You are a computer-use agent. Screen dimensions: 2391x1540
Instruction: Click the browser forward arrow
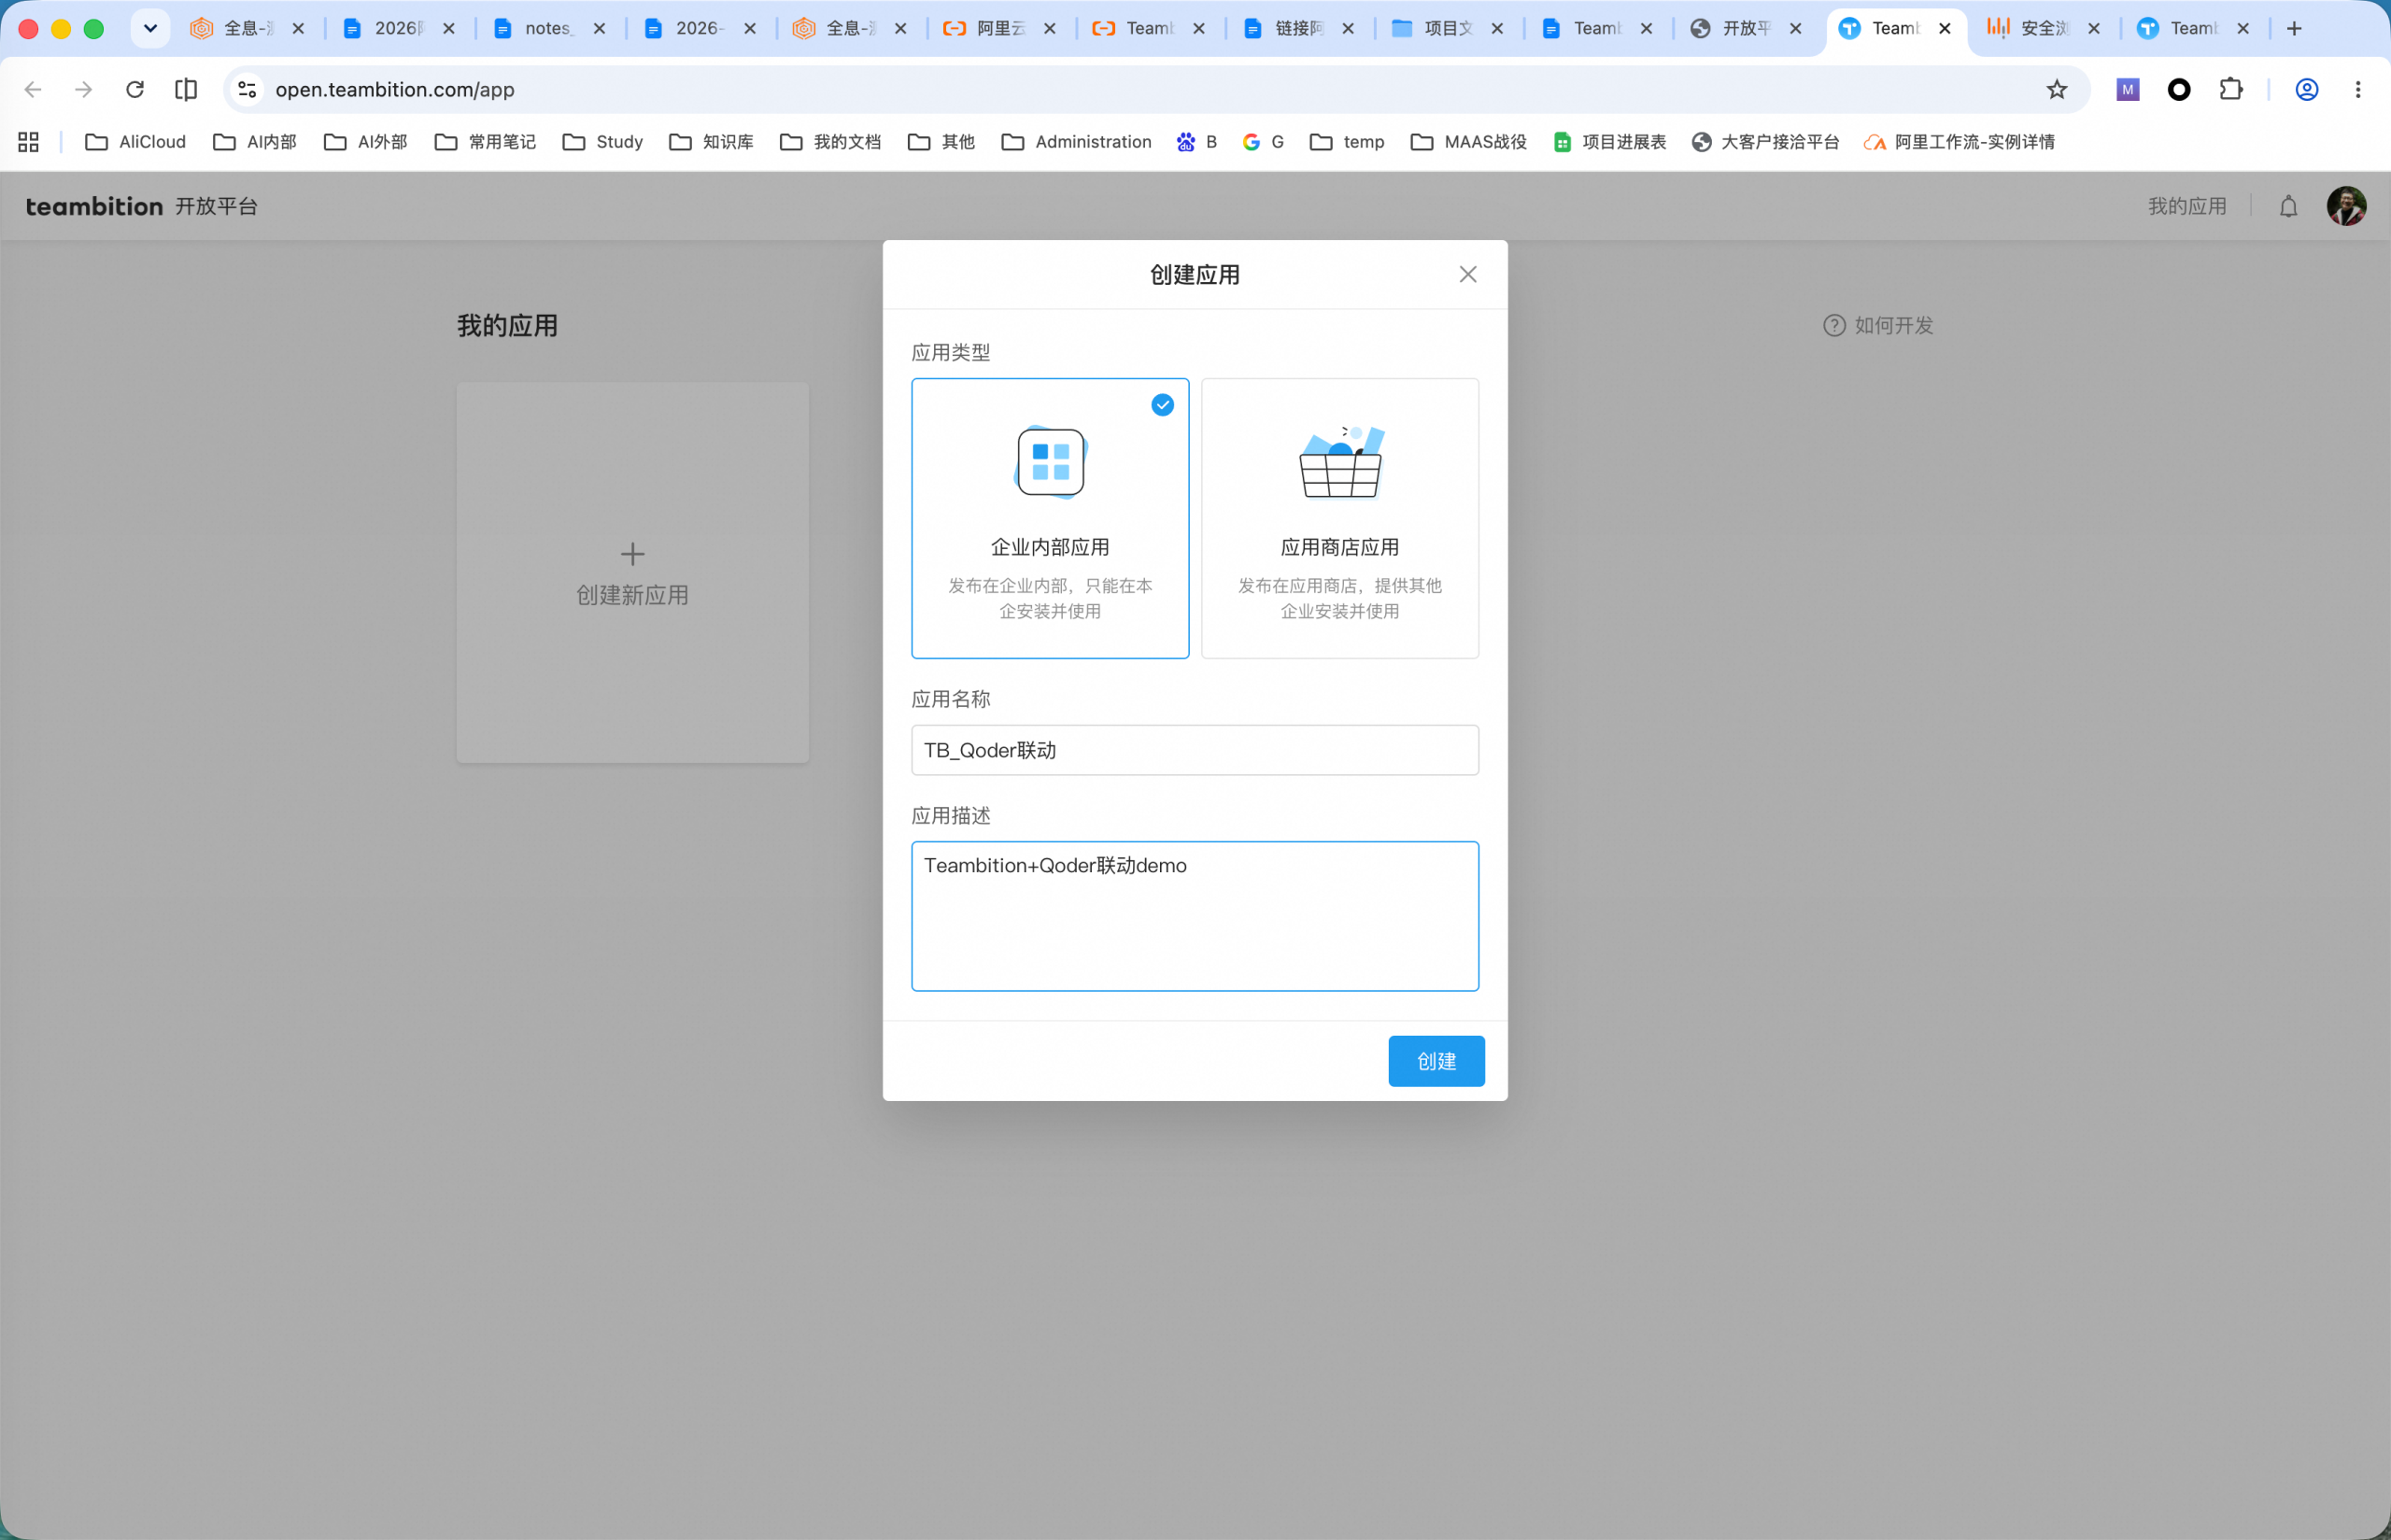(84, 90)
